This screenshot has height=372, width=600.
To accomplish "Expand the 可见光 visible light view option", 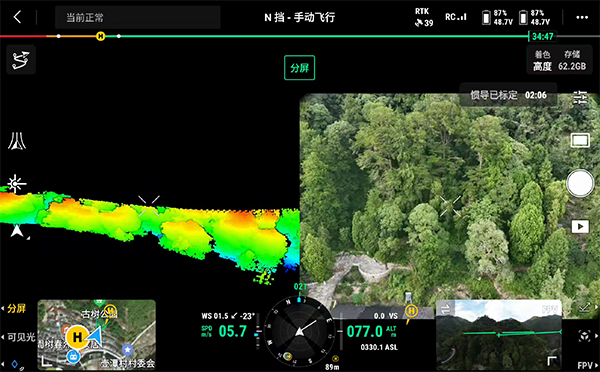I will coord(18,337).
